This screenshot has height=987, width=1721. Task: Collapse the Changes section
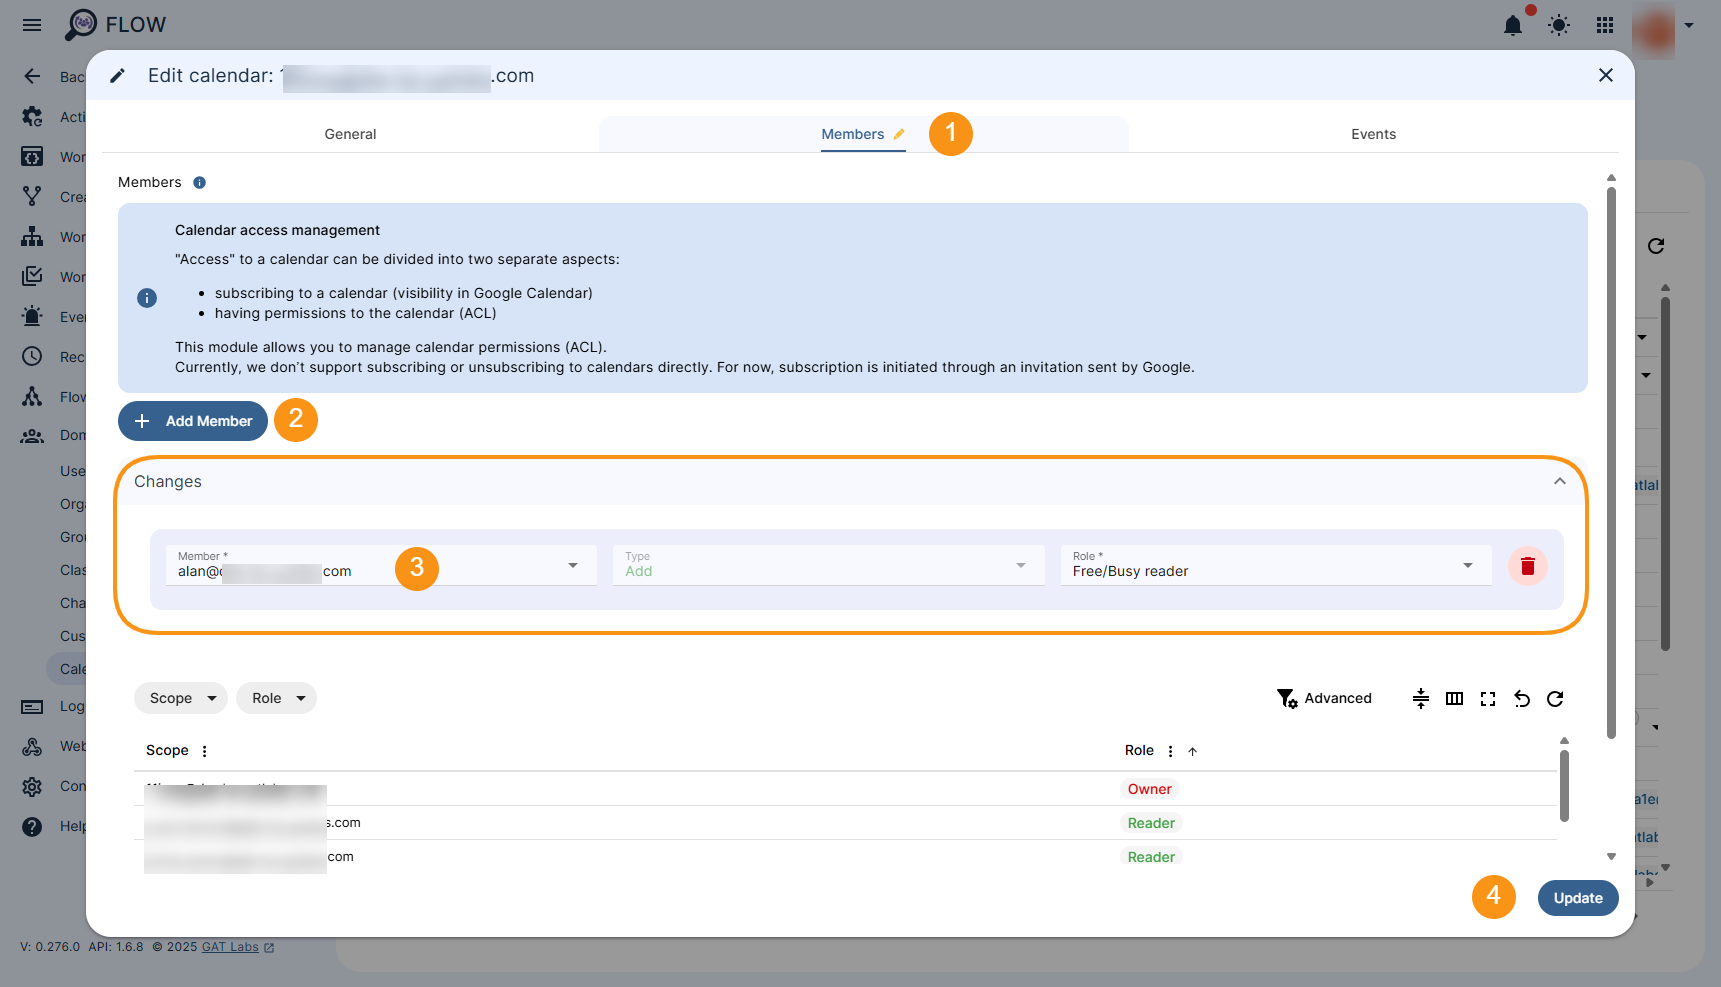click(1559, 481)
